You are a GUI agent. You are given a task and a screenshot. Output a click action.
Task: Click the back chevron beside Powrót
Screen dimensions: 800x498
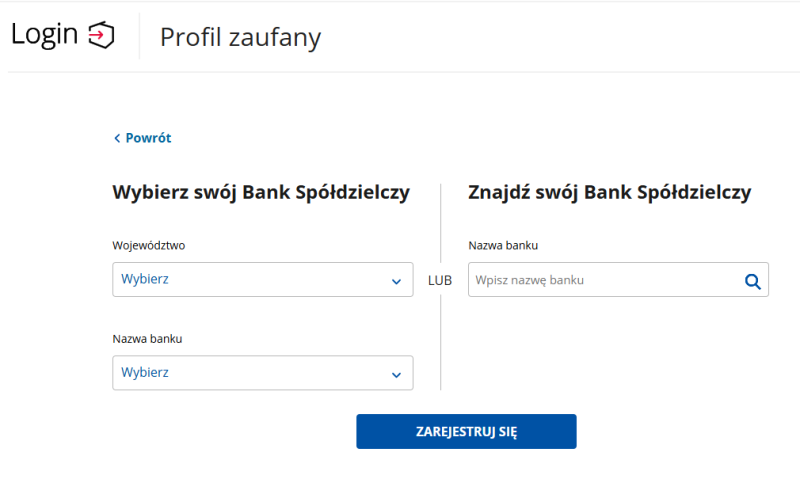pos(117,138)
